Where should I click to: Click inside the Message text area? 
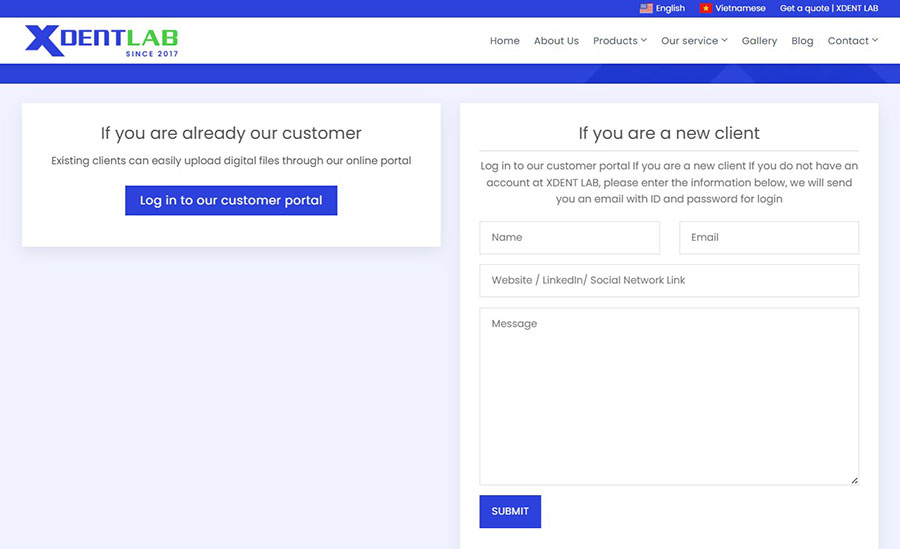pyautogui.click(x=669, y=396)
